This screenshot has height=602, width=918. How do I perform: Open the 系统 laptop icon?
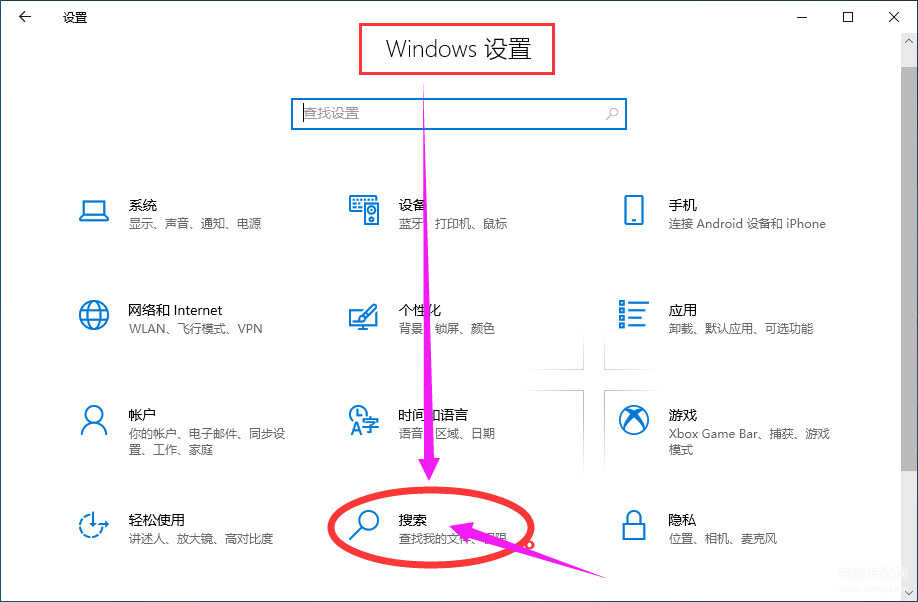pos(94,211)
